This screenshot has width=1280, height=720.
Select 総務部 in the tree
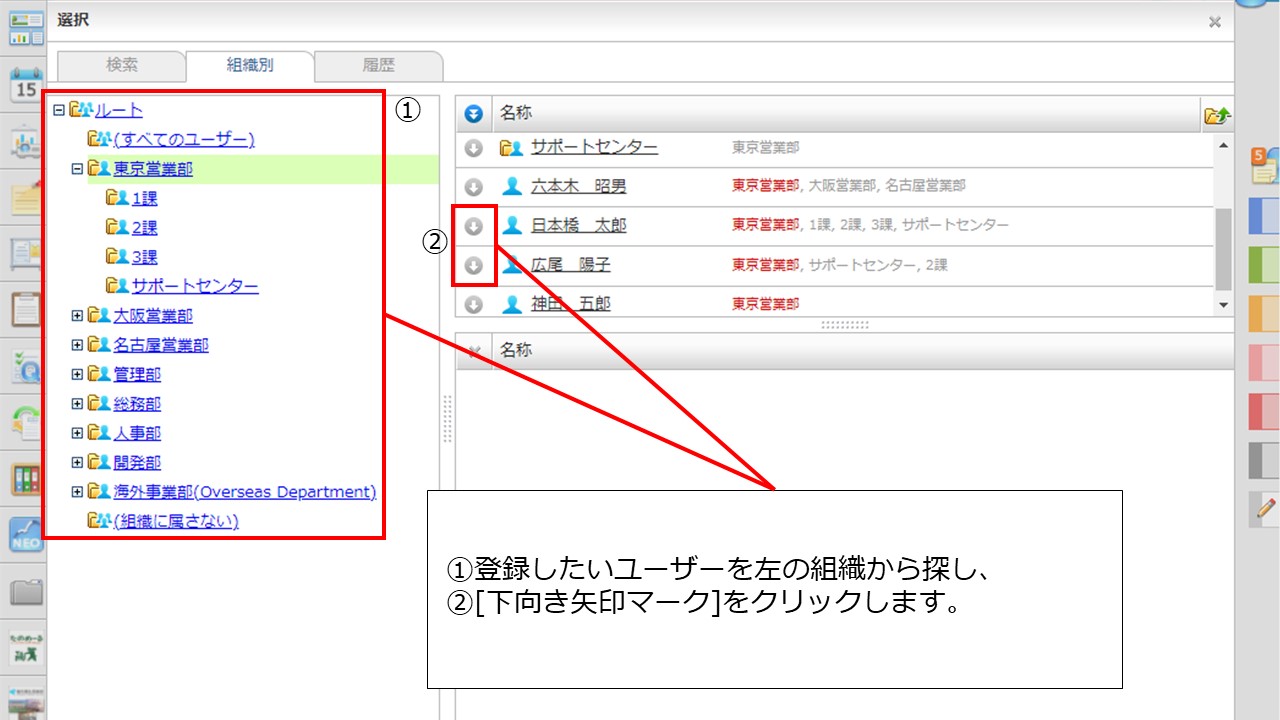pyautogui.click(x=137, y=404)
